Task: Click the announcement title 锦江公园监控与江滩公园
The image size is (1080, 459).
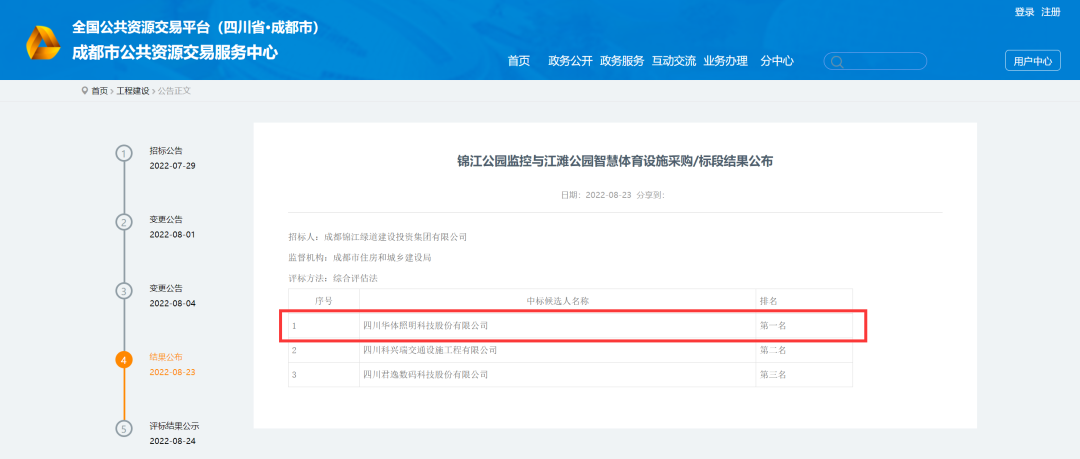Action: click(x=615, y=161)
